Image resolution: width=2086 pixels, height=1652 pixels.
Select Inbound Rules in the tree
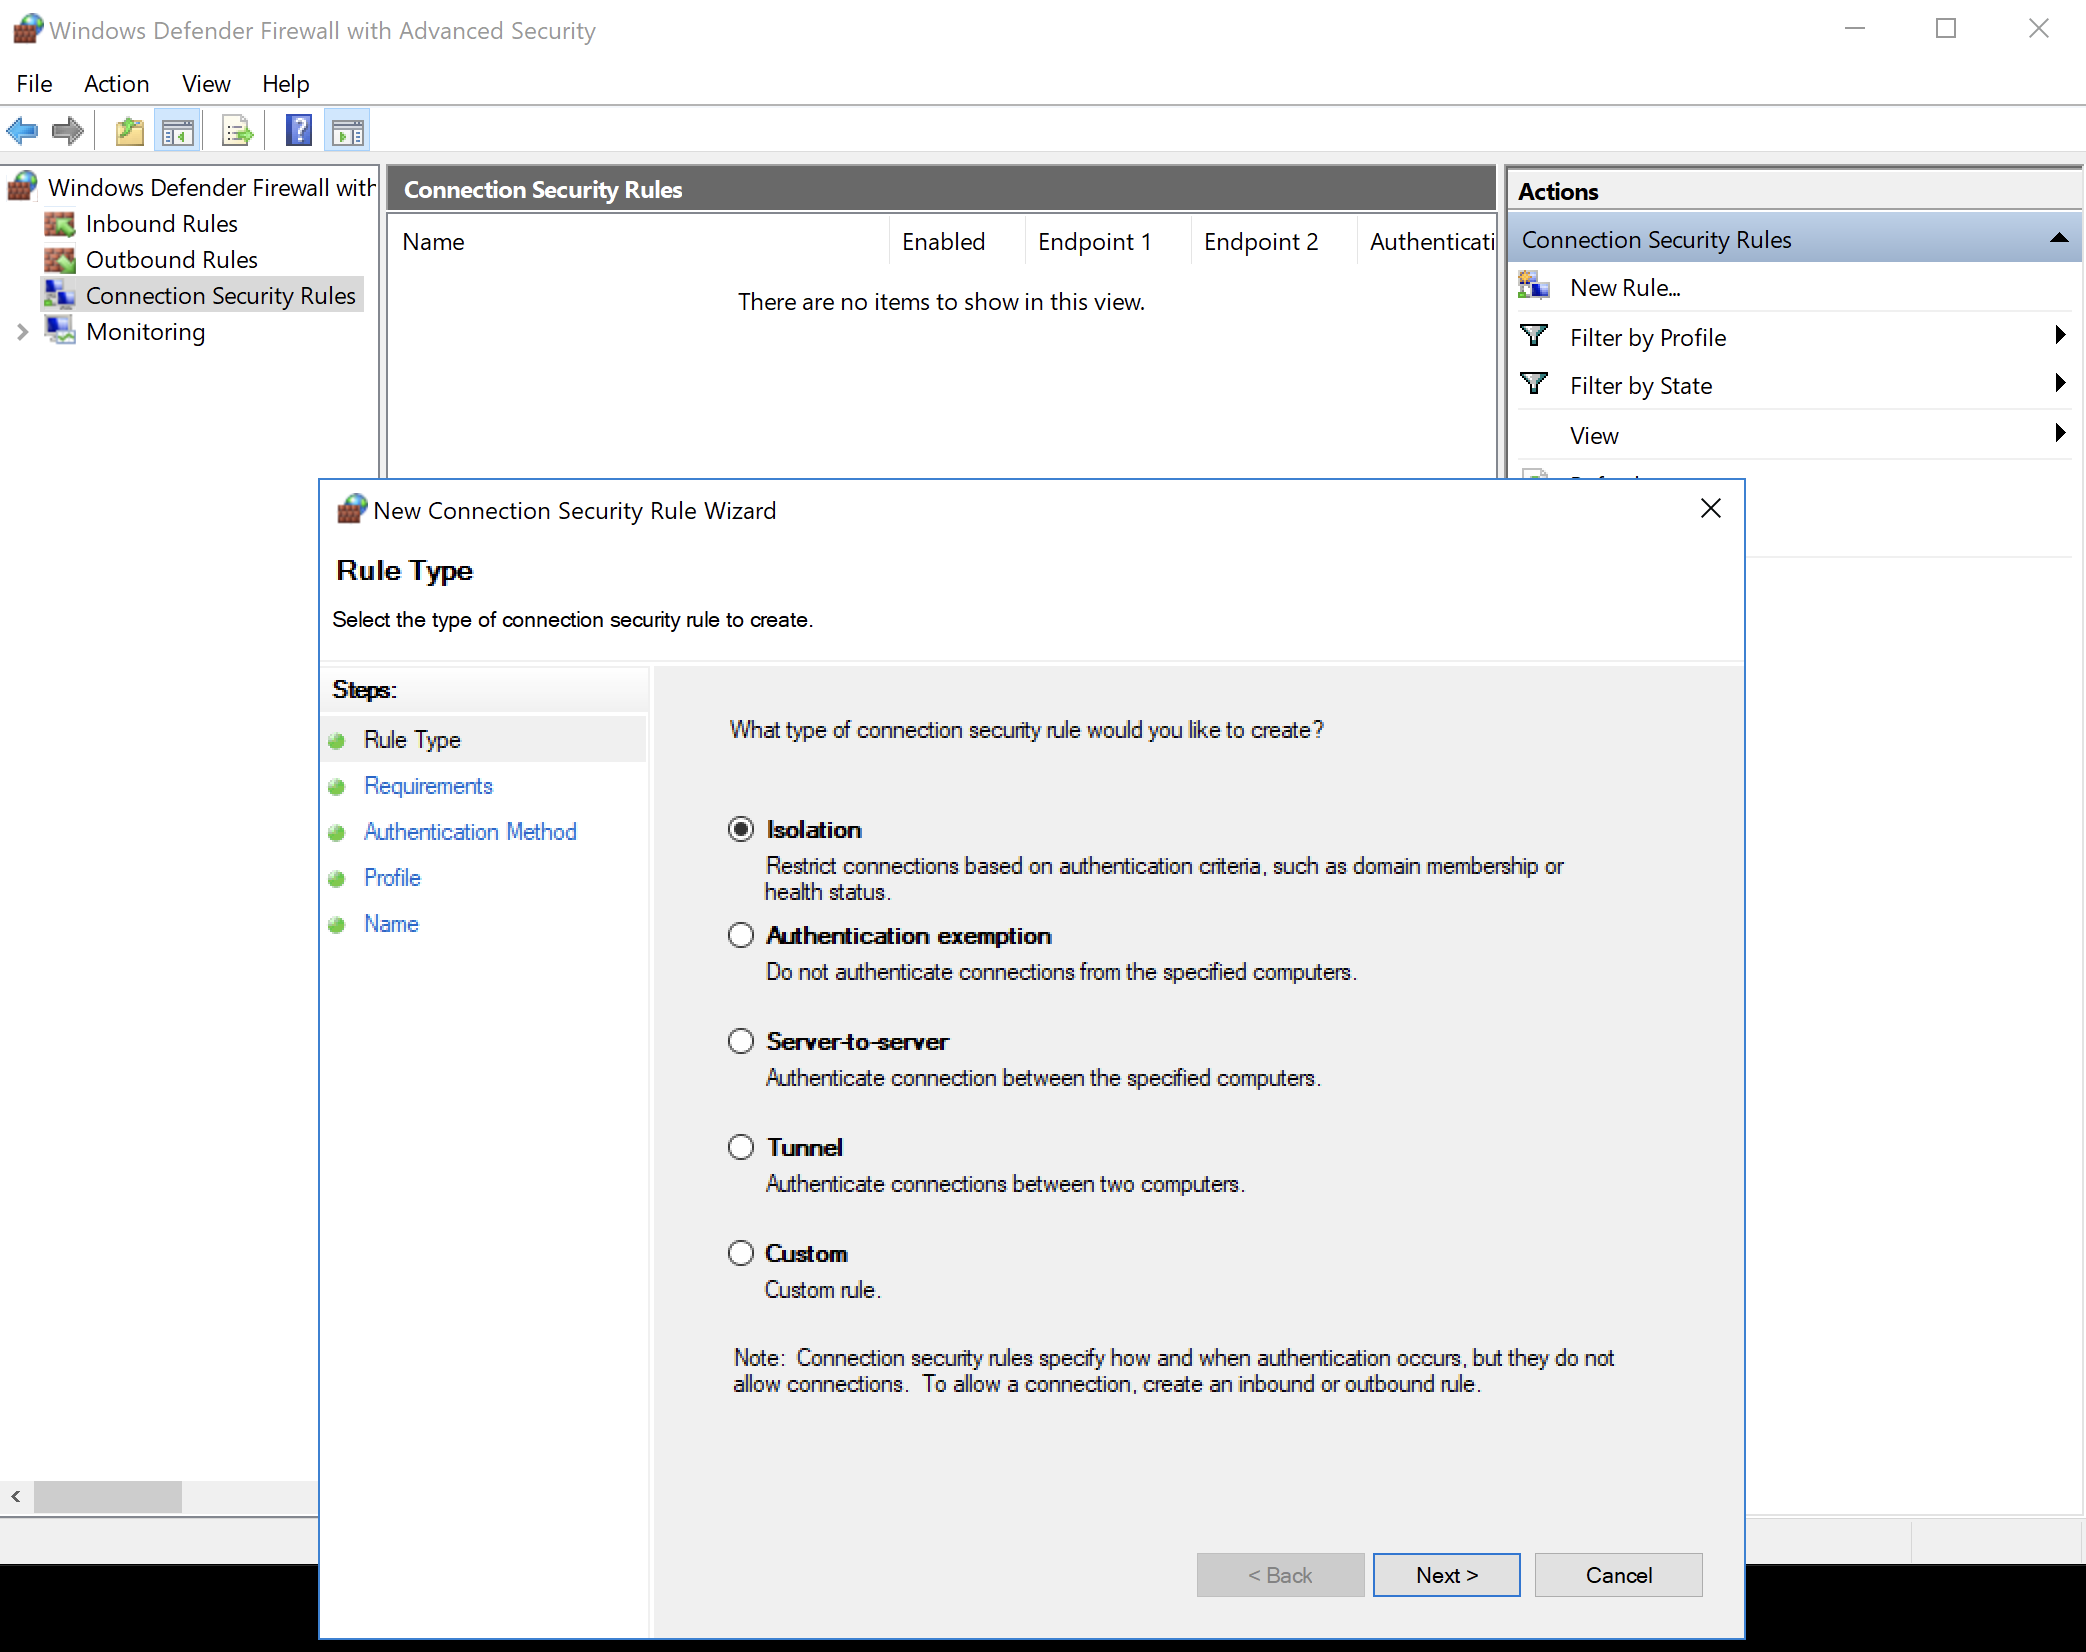pos(161,224)
